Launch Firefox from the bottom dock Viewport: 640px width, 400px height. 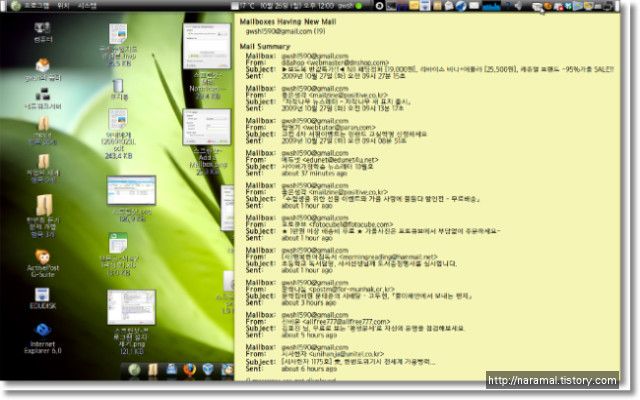[189, 370]
